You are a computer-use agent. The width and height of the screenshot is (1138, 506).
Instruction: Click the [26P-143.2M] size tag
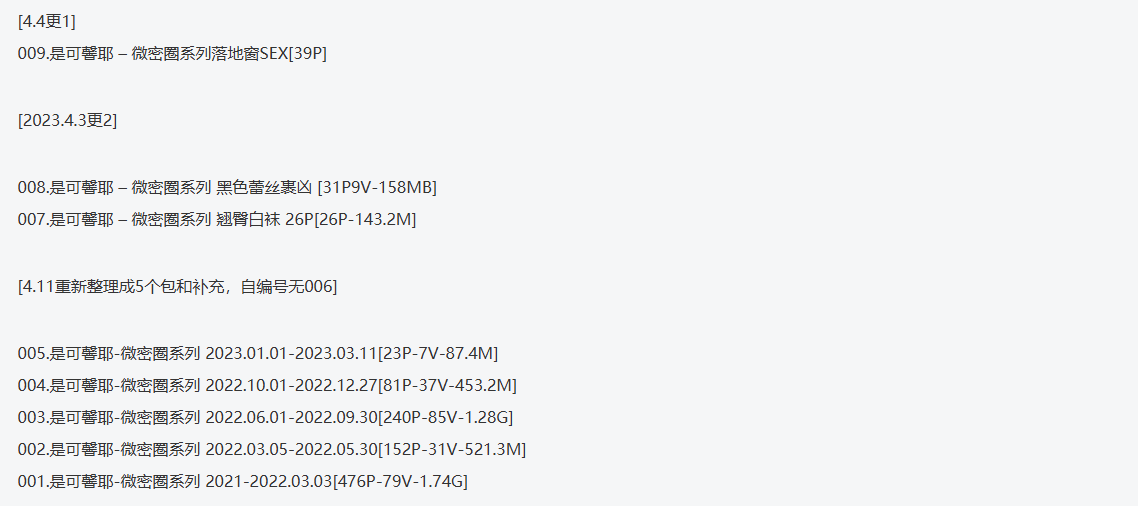pos(366,220)
